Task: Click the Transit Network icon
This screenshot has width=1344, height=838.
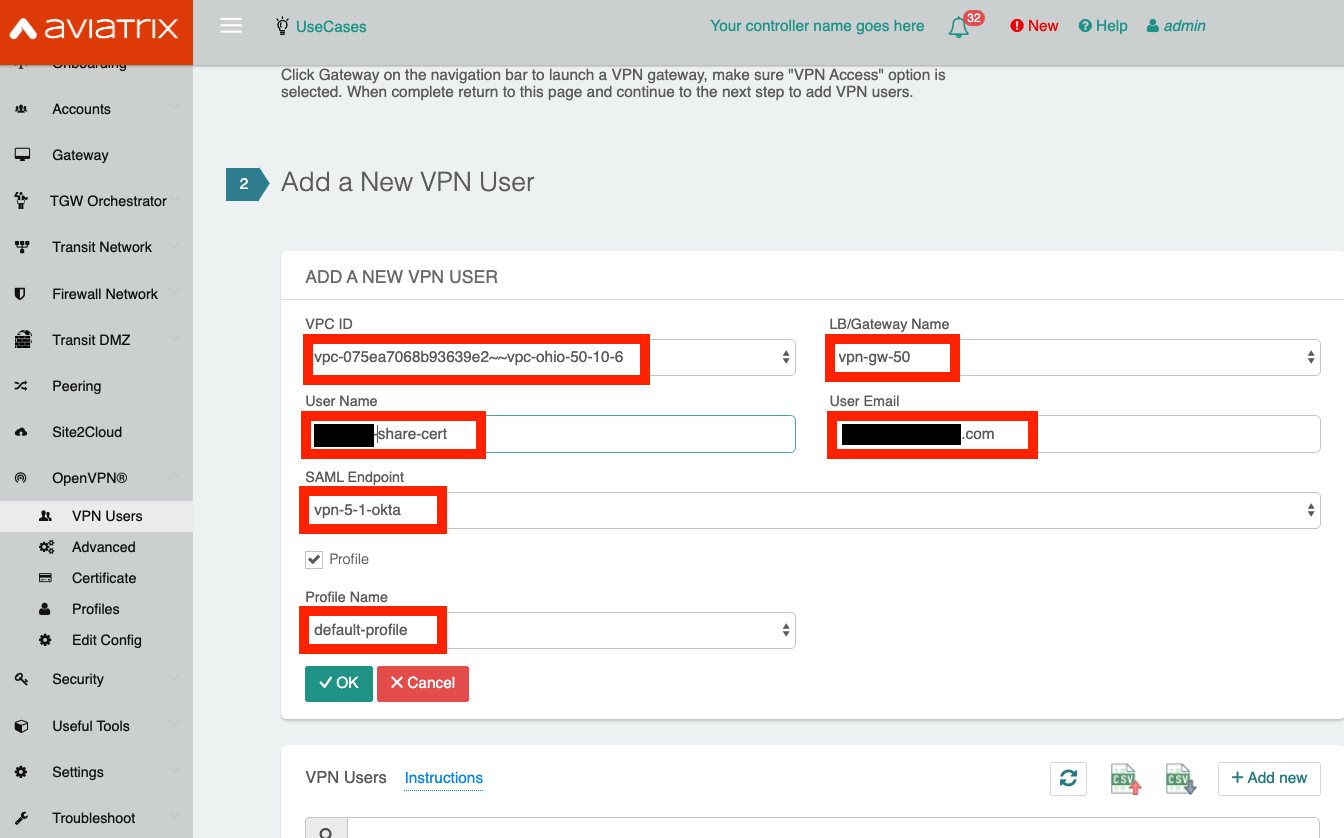Action: [x=22, y=247]
